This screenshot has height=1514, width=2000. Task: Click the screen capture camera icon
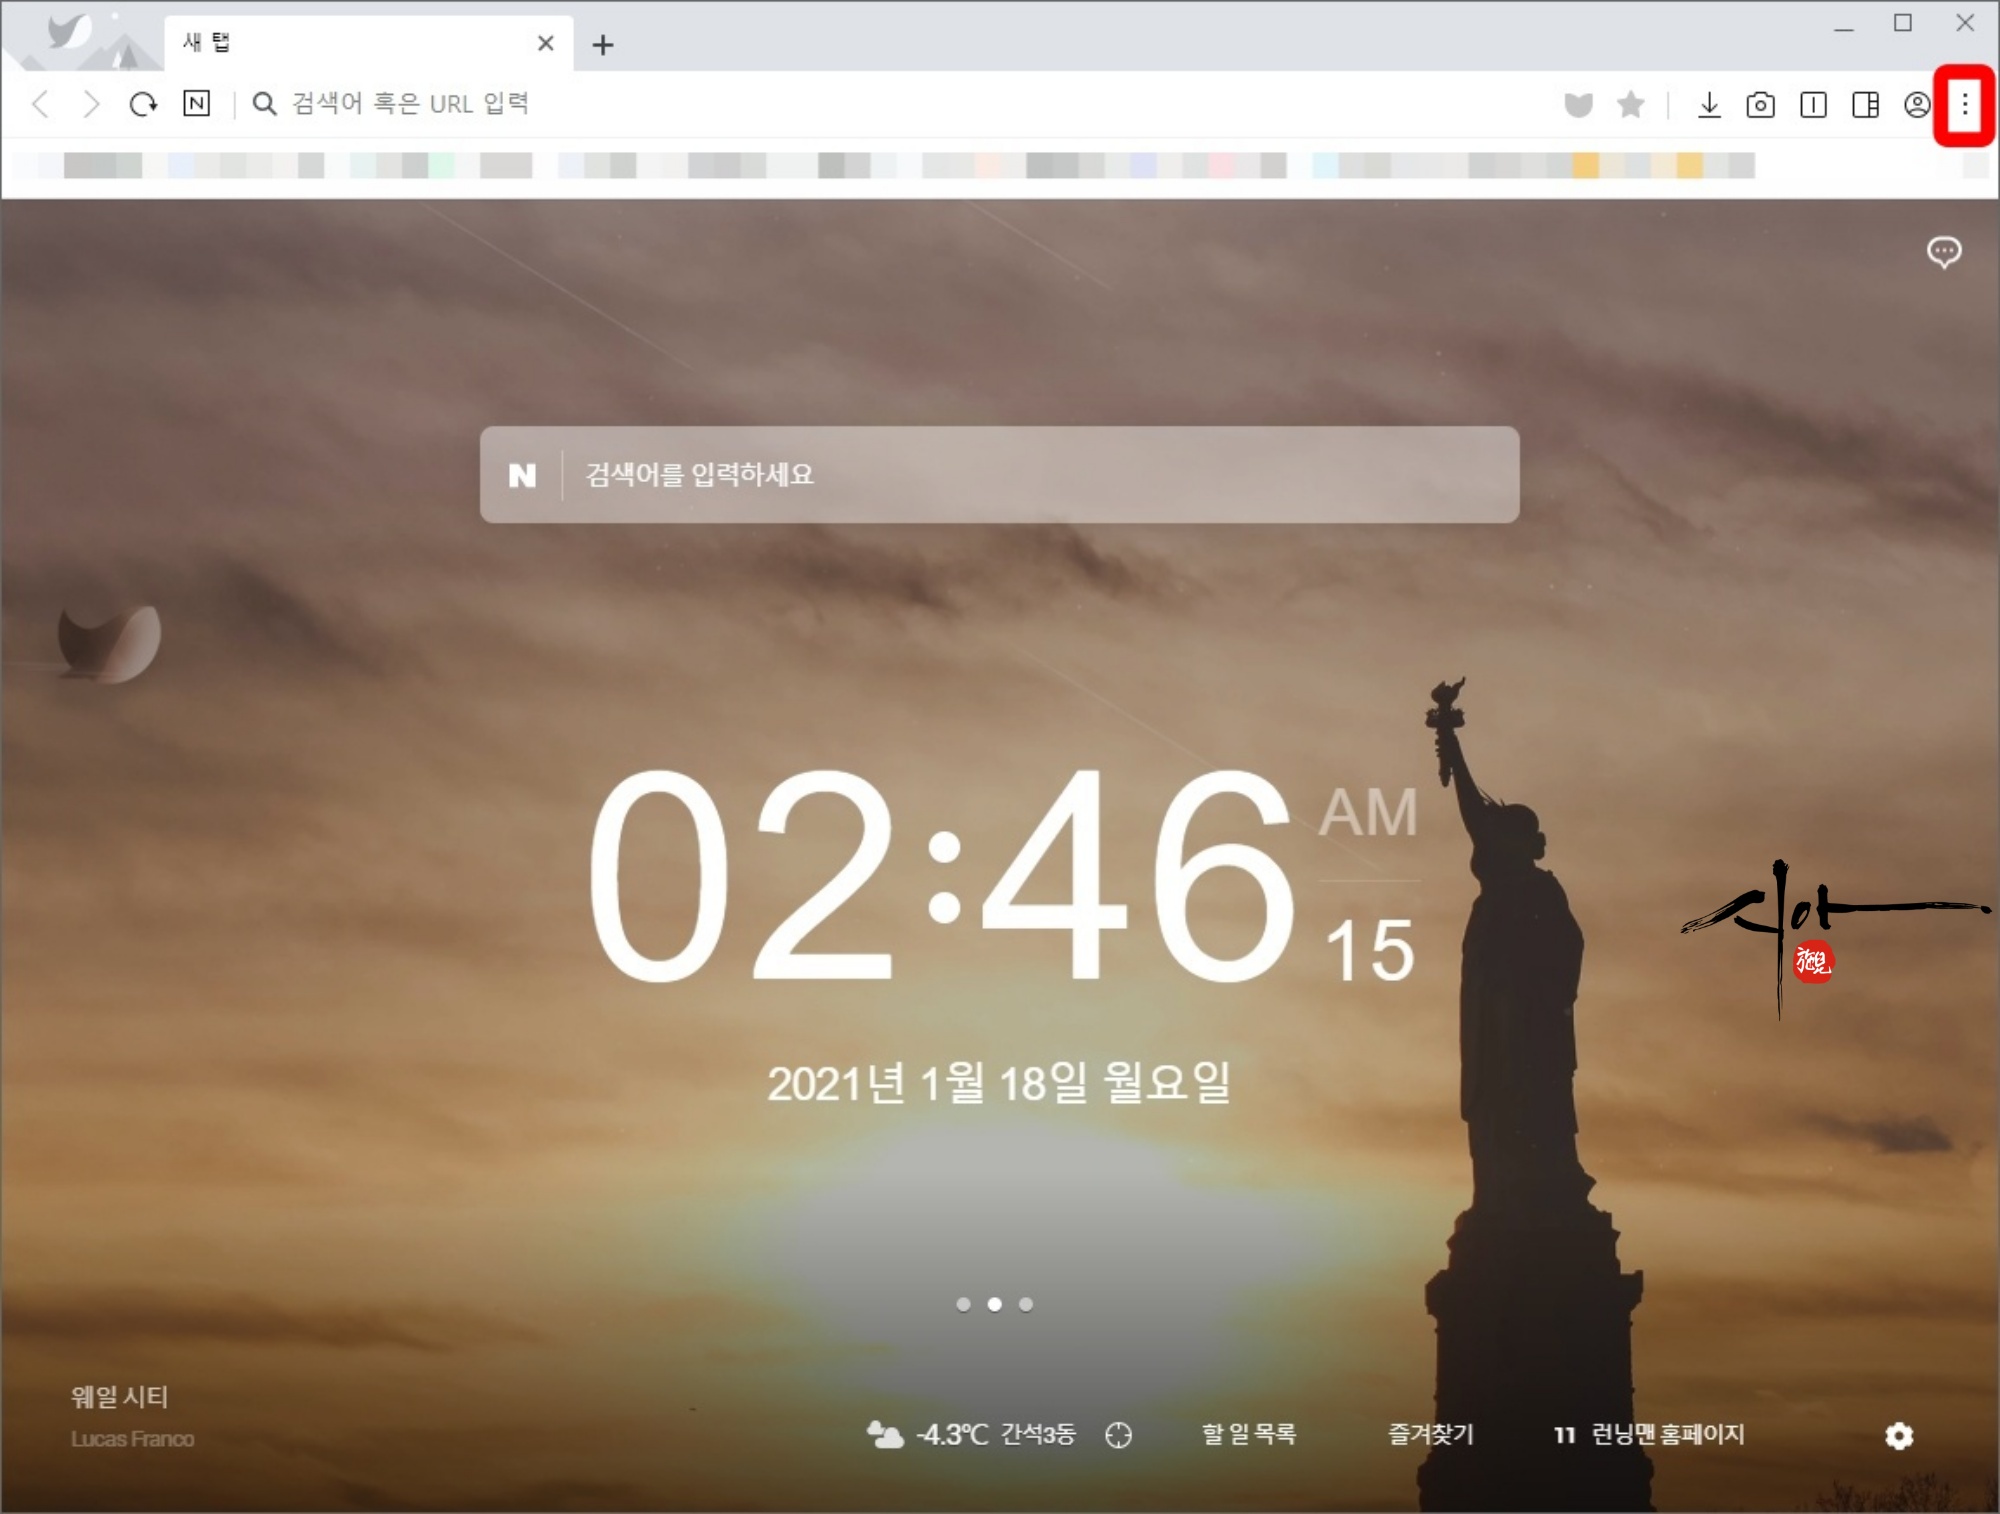pyautogui.click(x=1760, y=105)
